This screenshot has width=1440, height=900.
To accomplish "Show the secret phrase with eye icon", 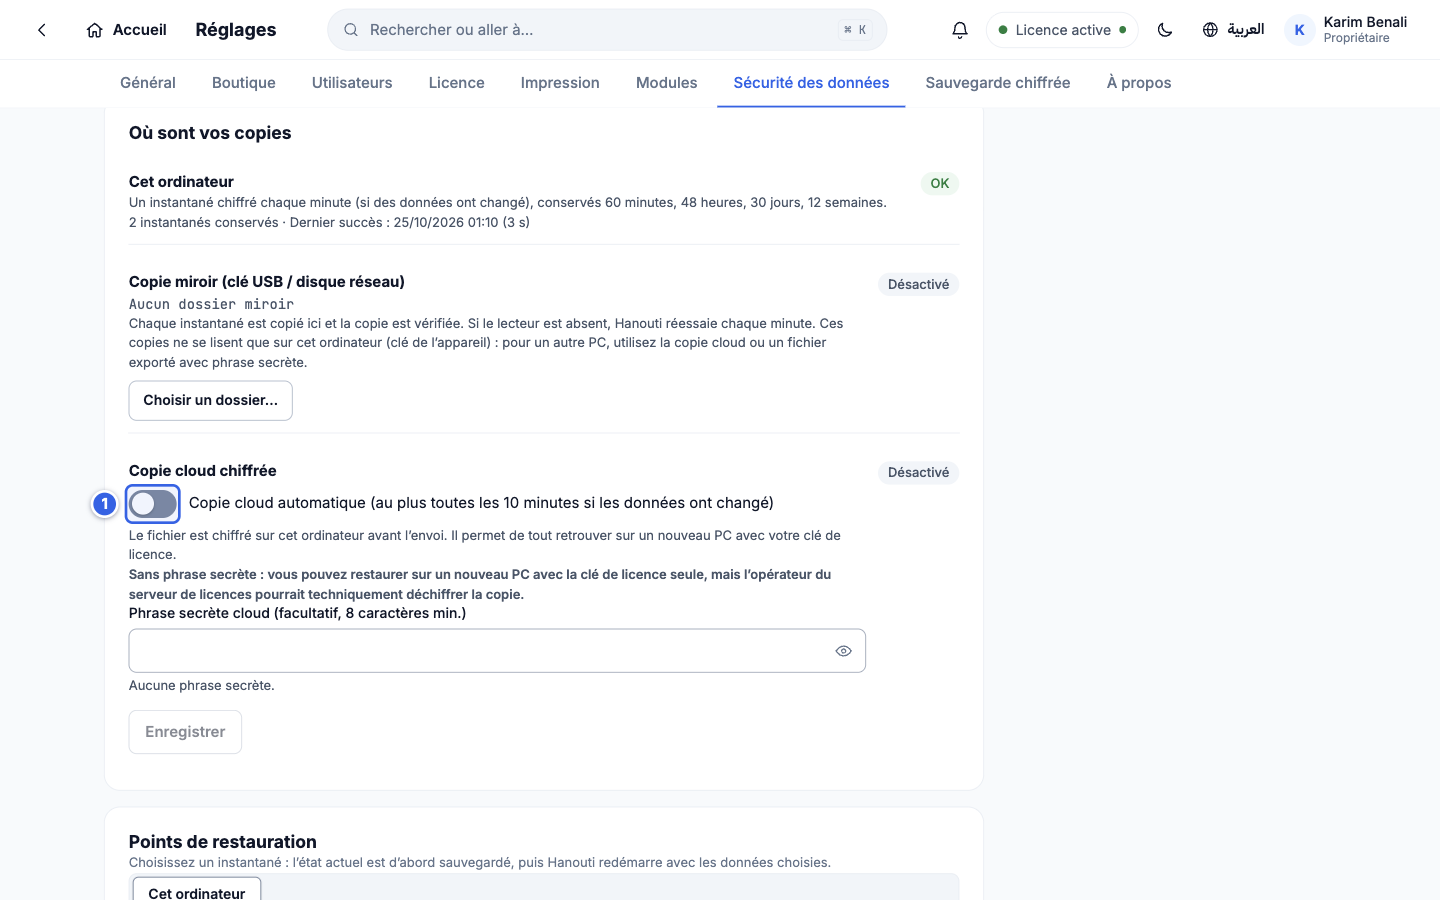I will [844, 651].
